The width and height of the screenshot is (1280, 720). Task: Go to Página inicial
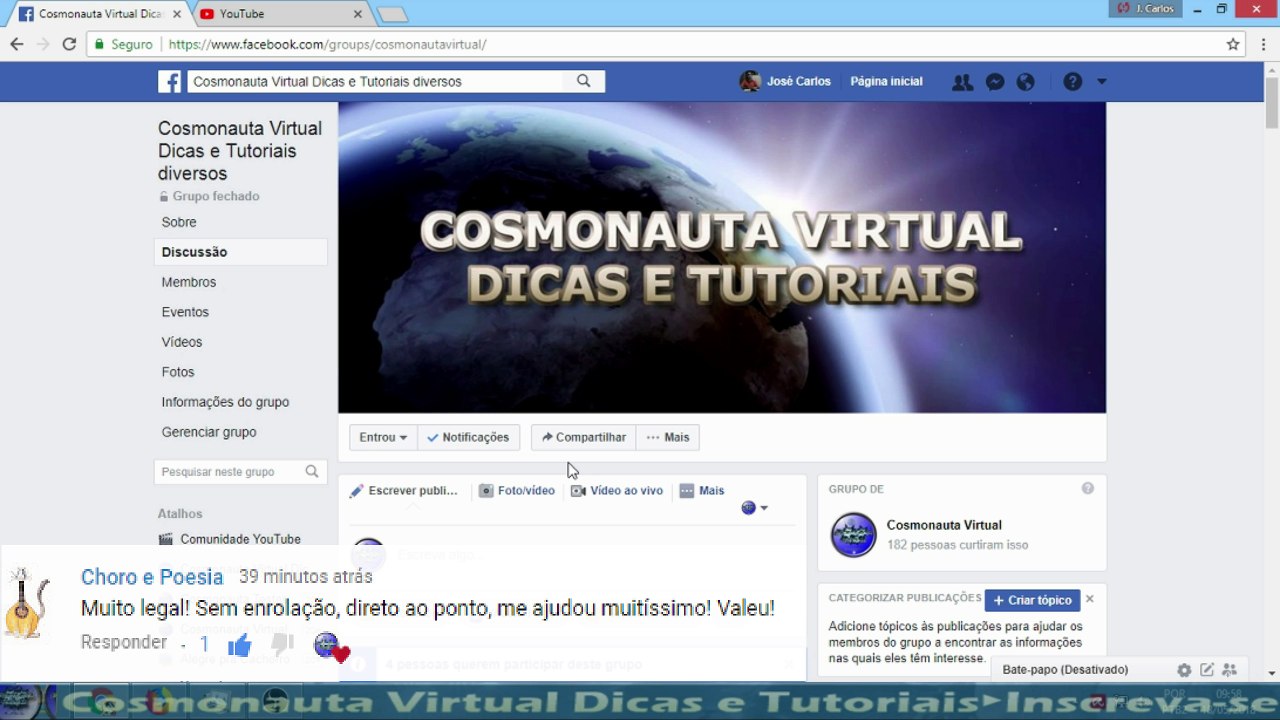[886, 82]
